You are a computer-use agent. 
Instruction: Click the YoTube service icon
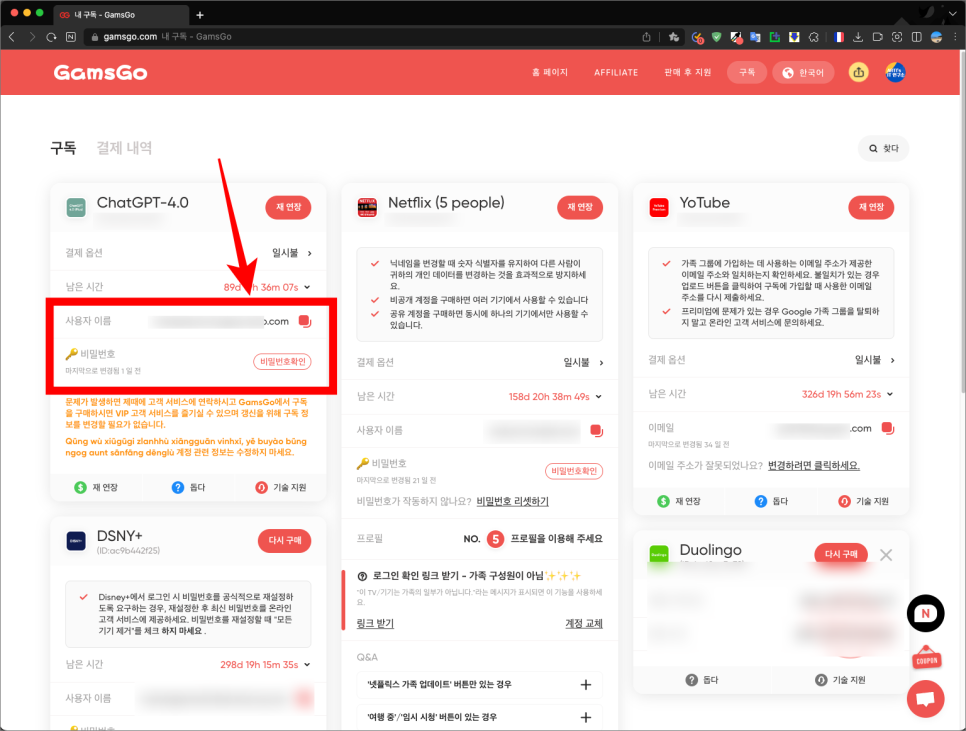pyautogui.click(x=659, y=207)
